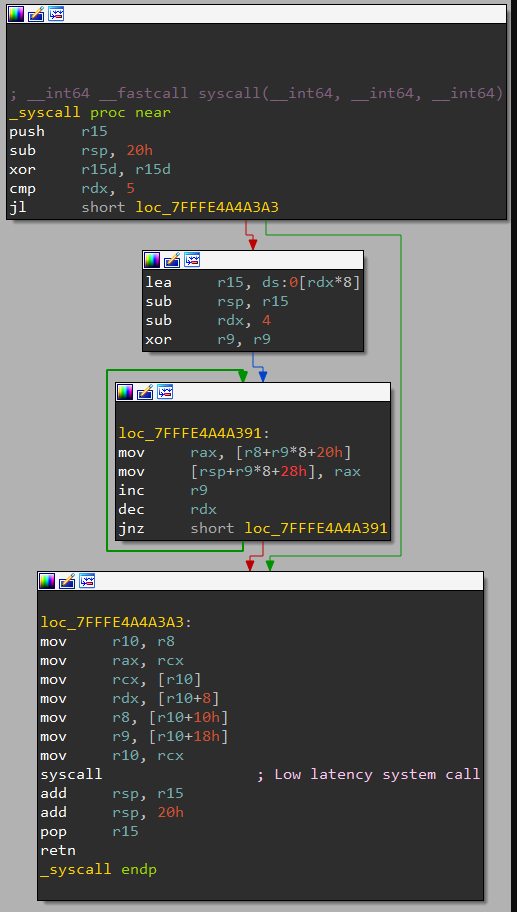This screenshot has height=912, width=517.
Task: Select the loc_7FFFE4A4A391 label line
Action: [x=190, y=433]
